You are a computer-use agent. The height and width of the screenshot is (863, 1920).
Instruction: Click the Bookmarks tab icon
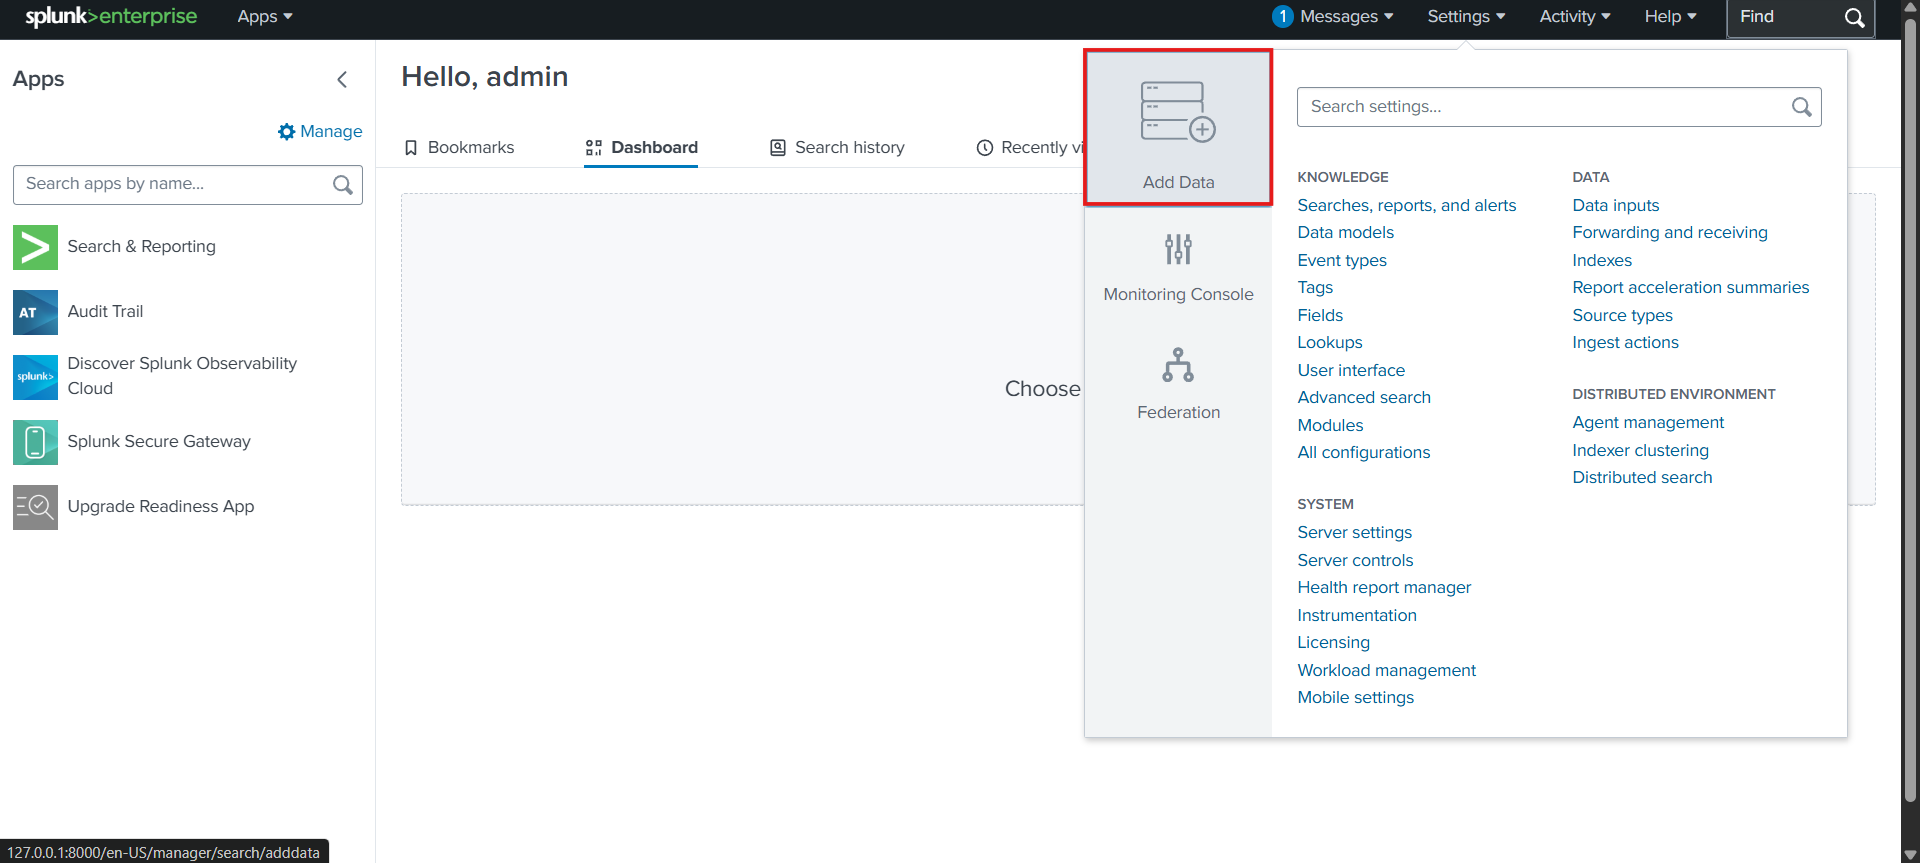(x=410, y=148)
